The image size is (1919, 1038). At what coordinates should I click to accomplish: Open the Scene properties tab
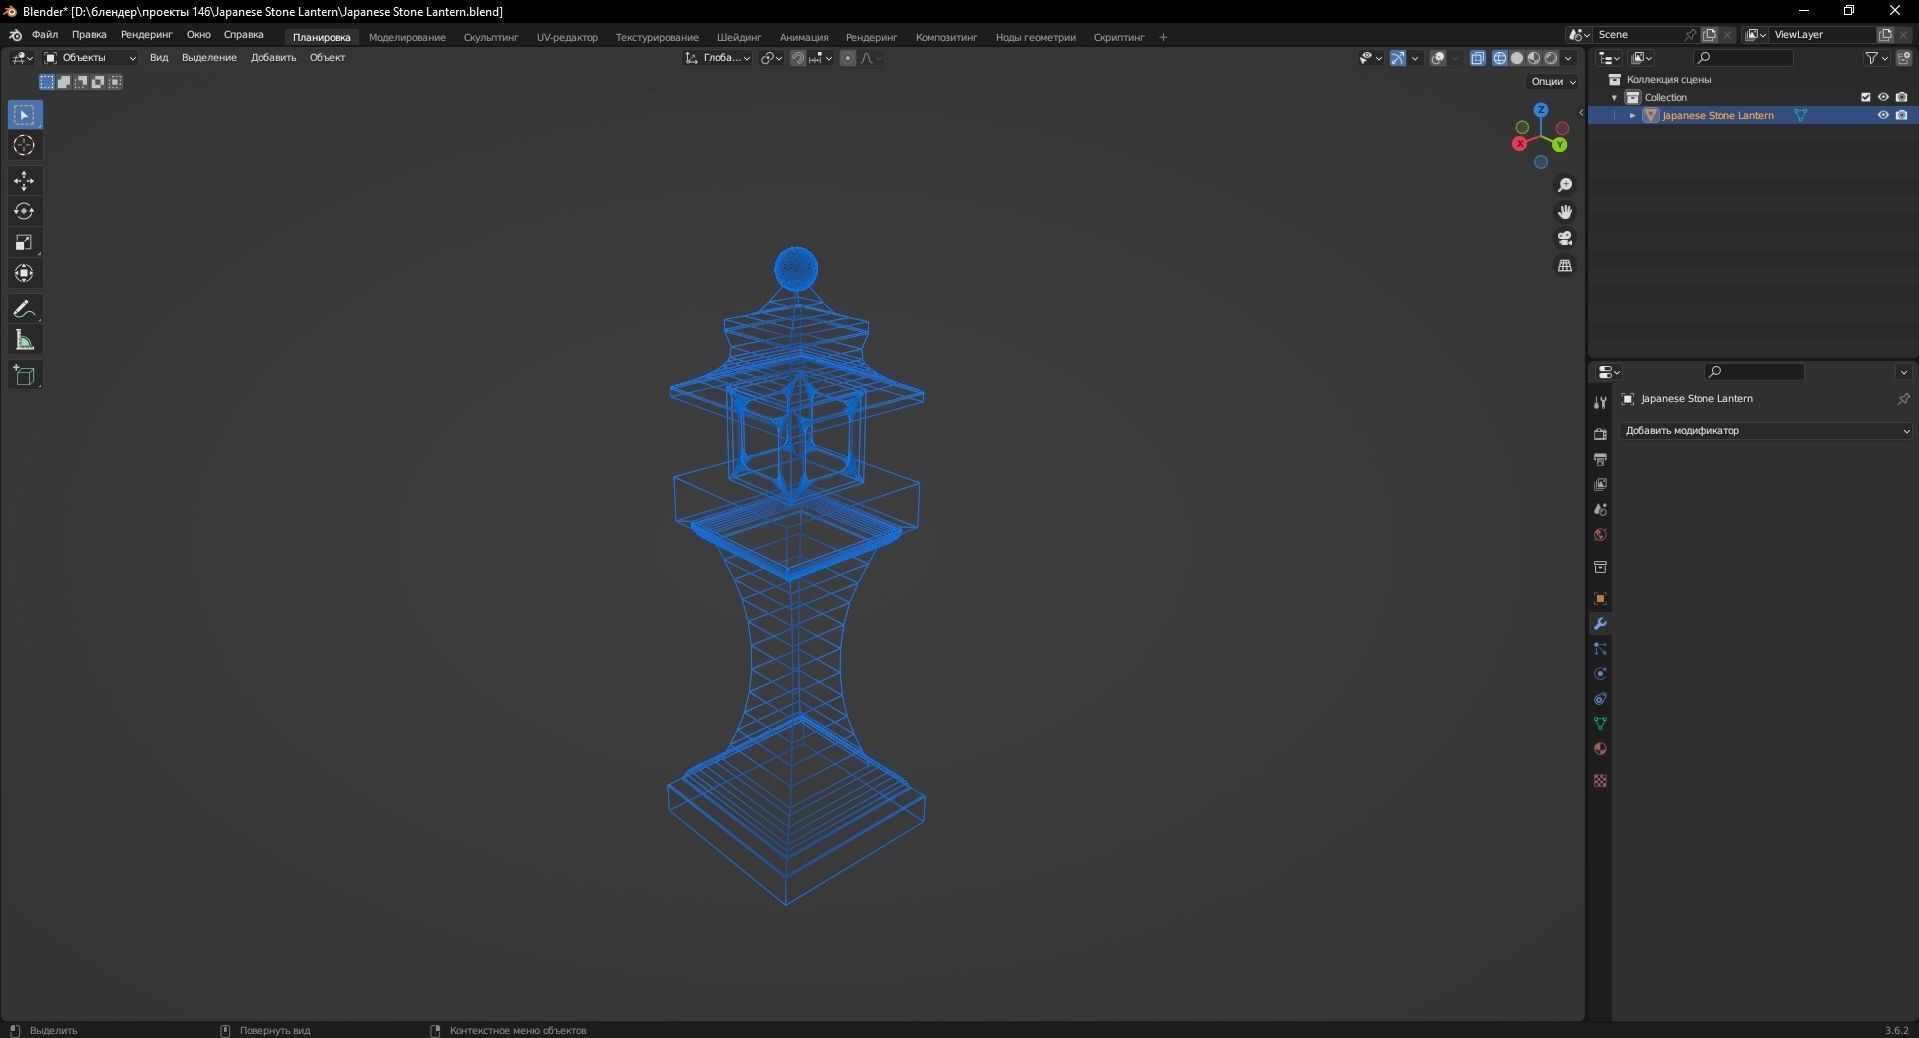[x=1600, y=509]
